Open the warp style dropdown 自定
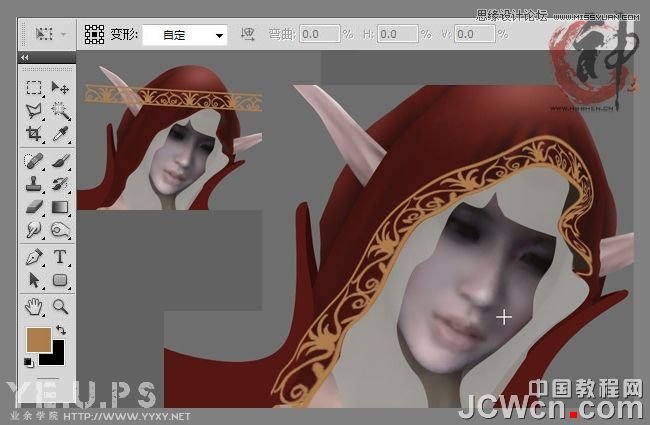 pos(185,35)
